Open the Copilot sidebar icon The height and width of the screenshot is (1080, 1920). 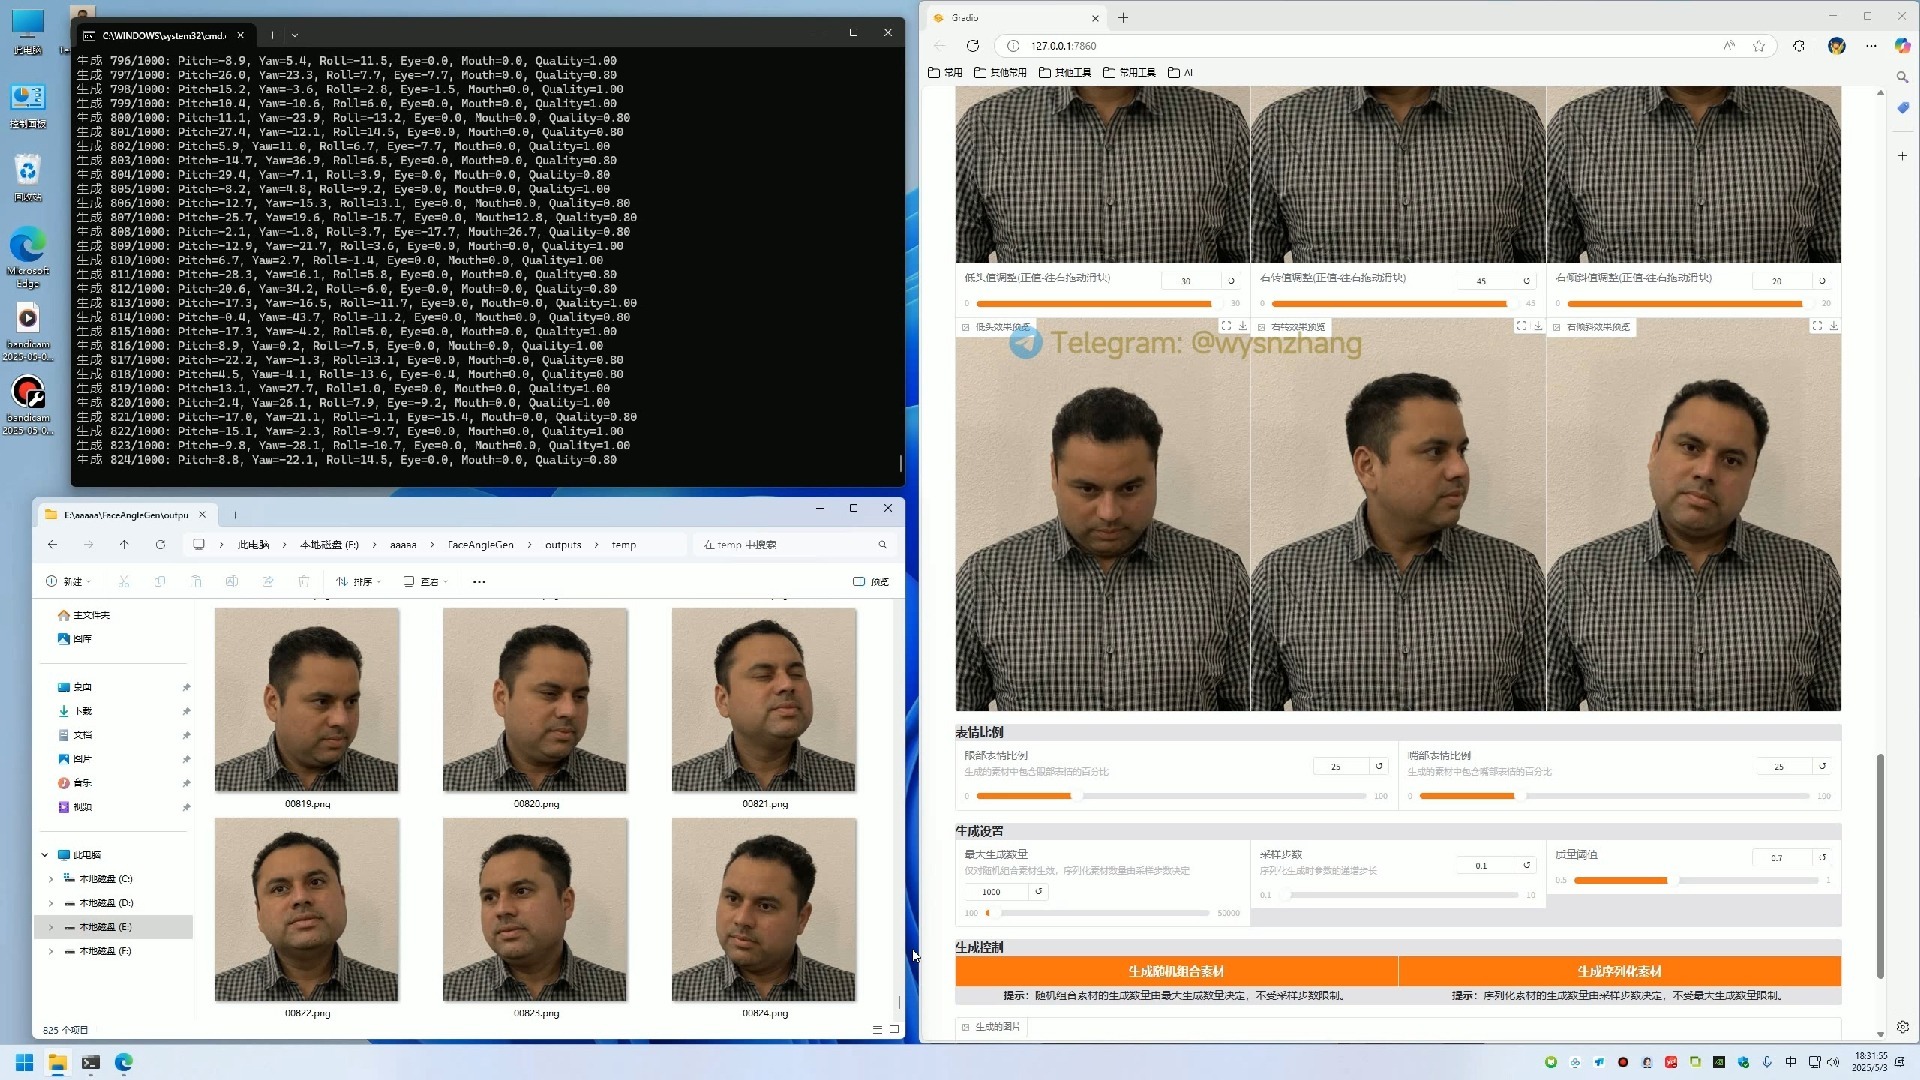[1902, 46]
